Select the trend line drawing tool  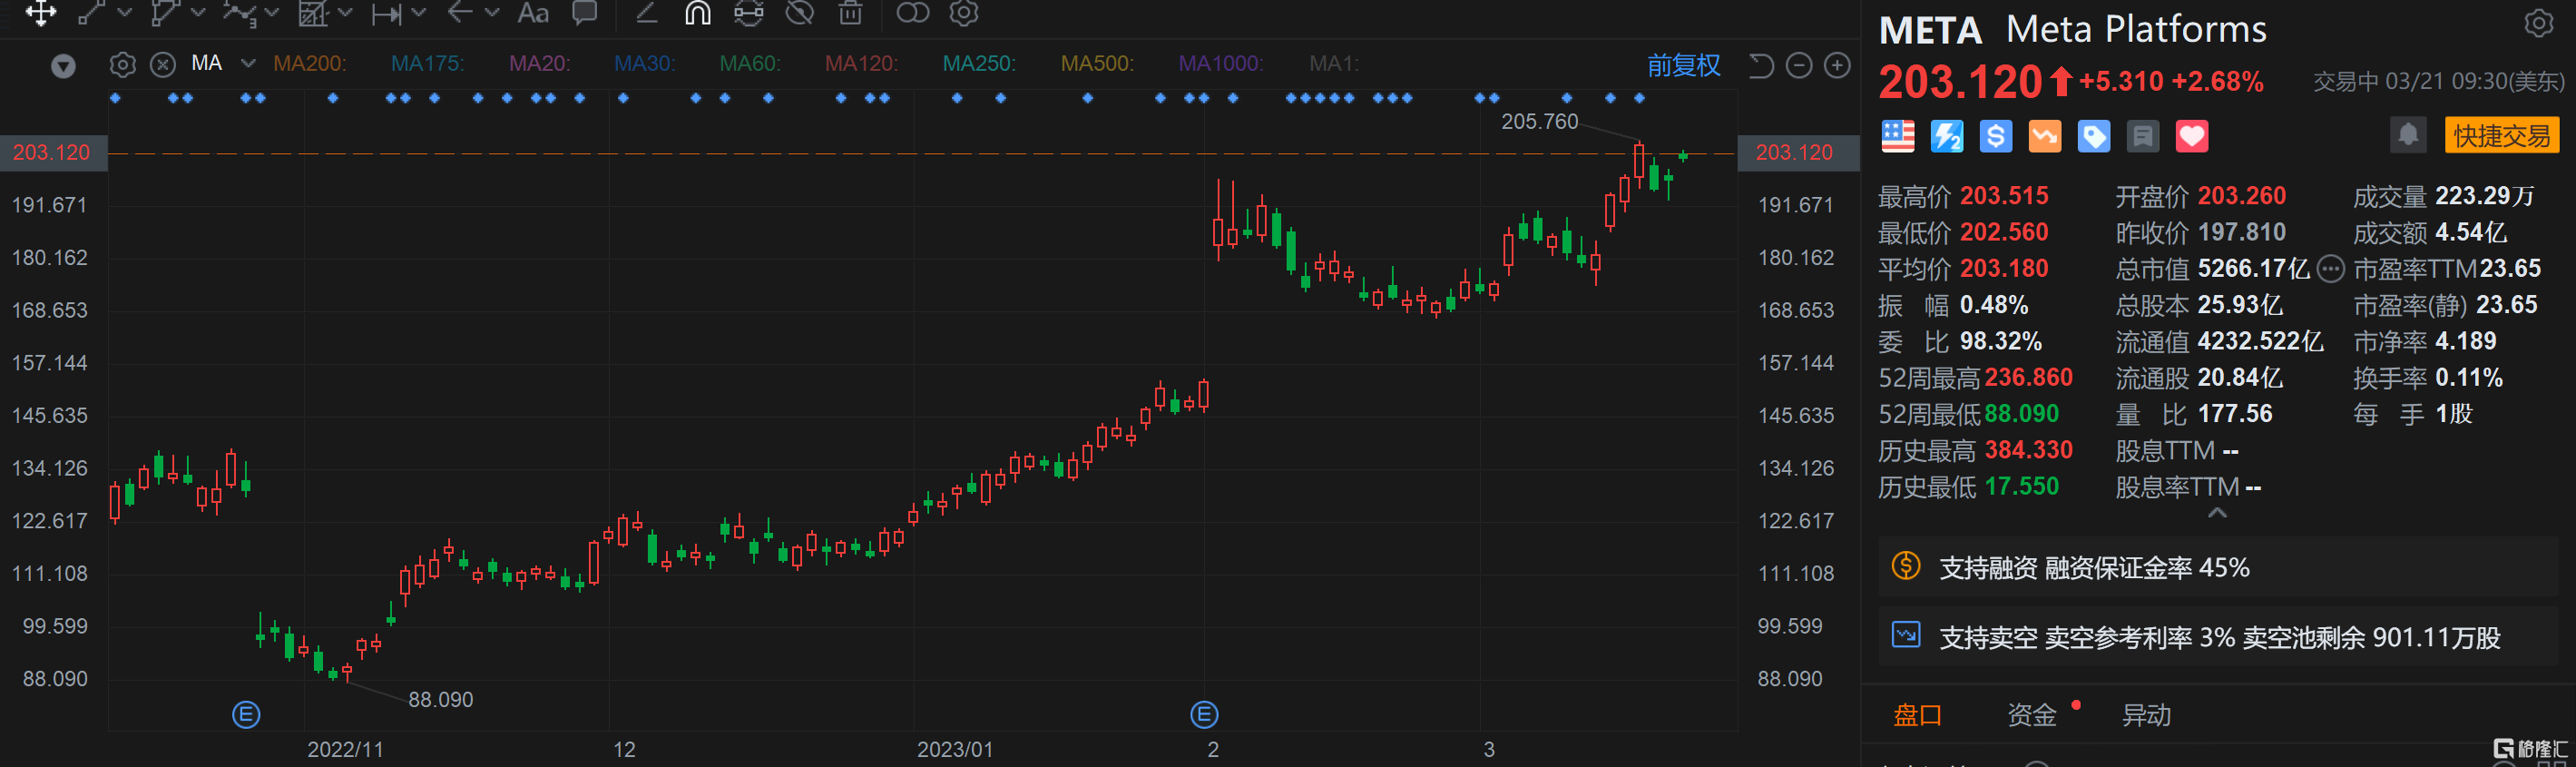(92, 13)
